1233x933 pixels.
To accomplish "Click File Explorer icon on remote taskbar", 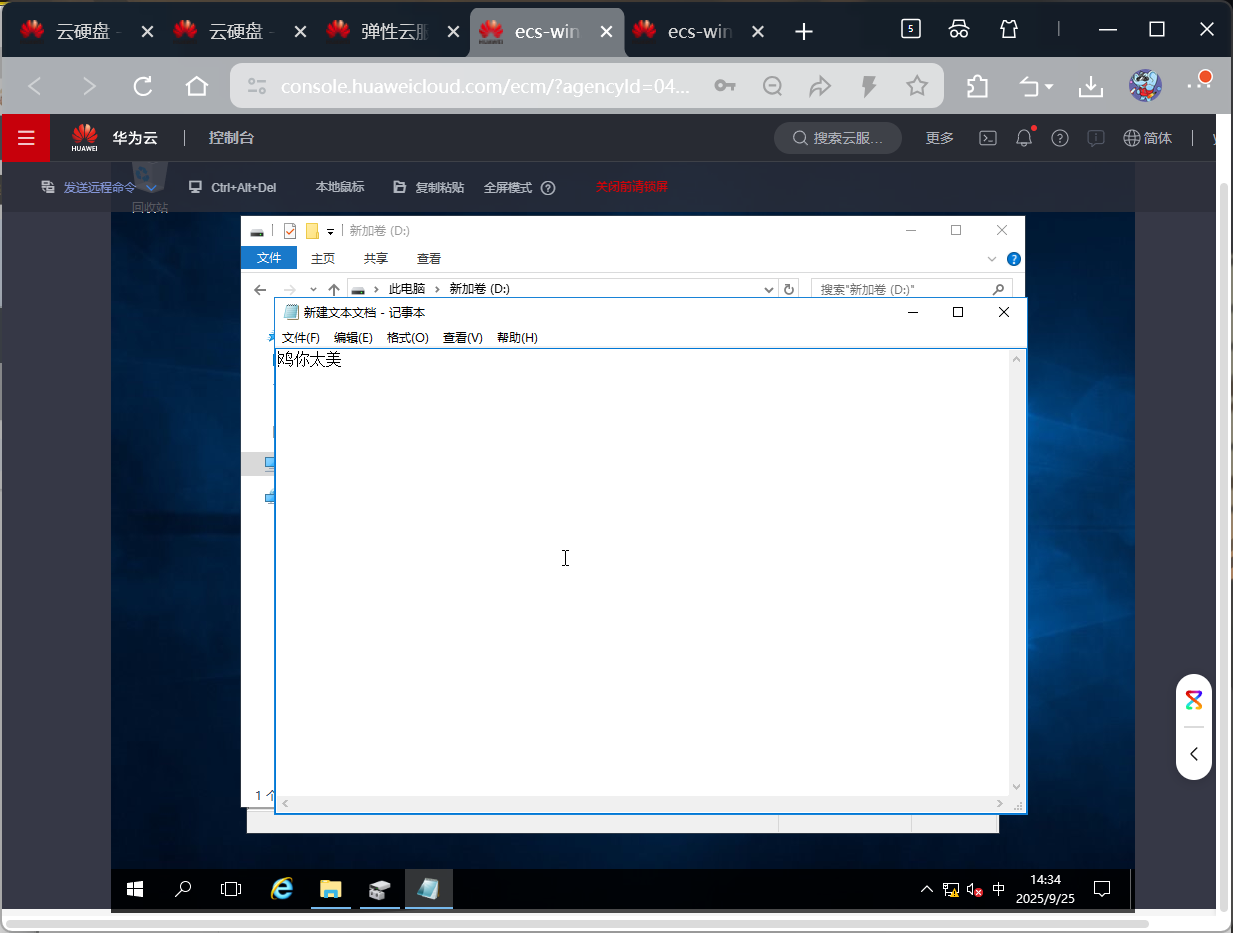I will (331, 888).
